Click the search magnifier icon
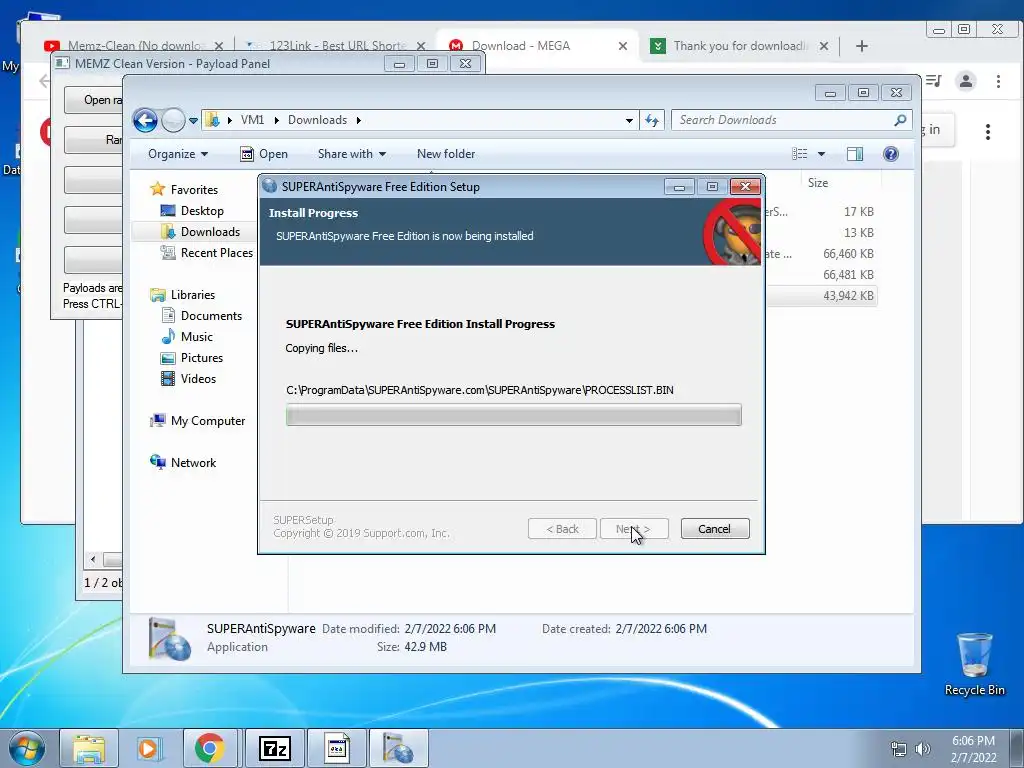Viewport: 1024px width, 768px height. click(900, 120)
